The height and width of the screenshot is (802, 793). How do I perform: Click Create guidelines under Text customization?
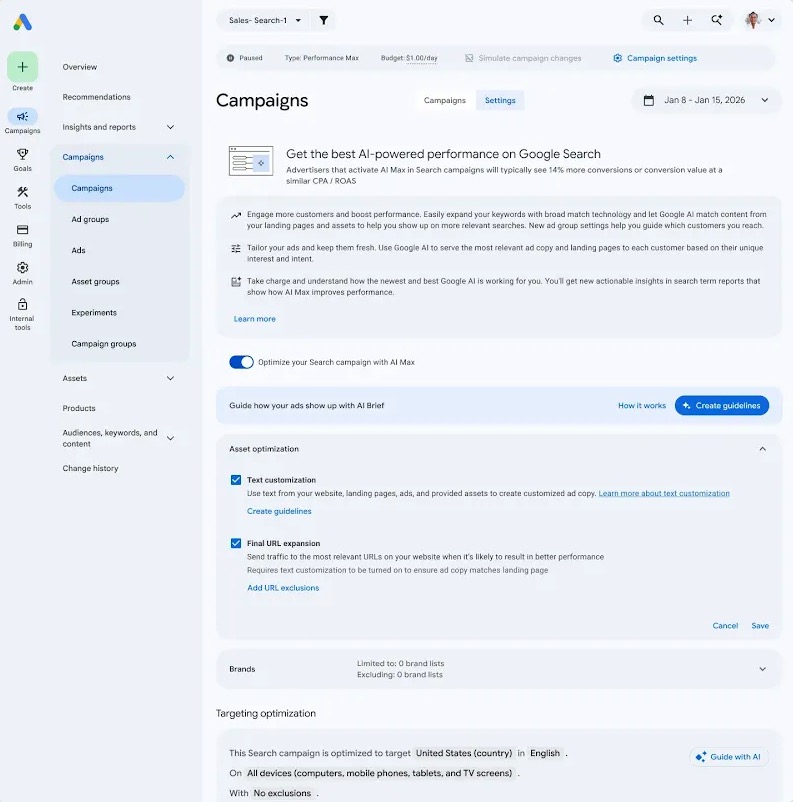[279, 511]
